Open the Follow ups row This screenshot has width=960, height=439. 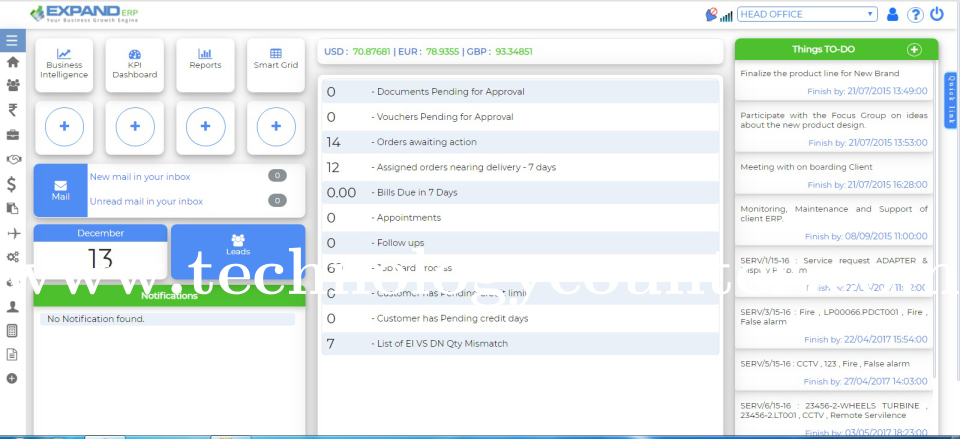[520, 243]
